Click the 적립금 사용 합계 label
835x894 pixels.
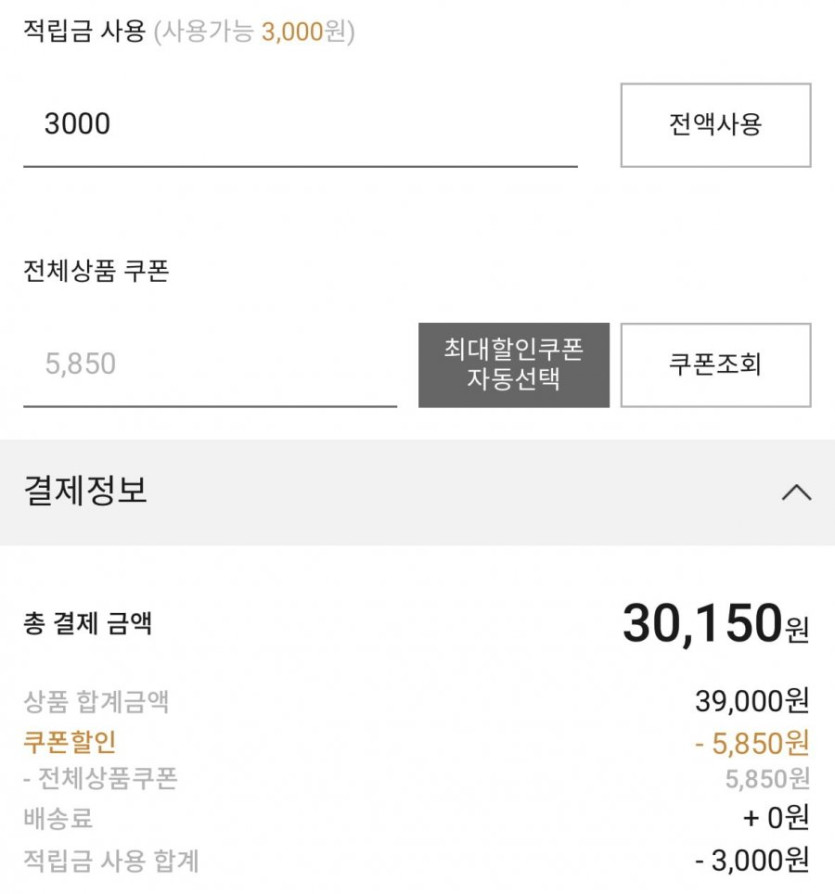(111, 858)
